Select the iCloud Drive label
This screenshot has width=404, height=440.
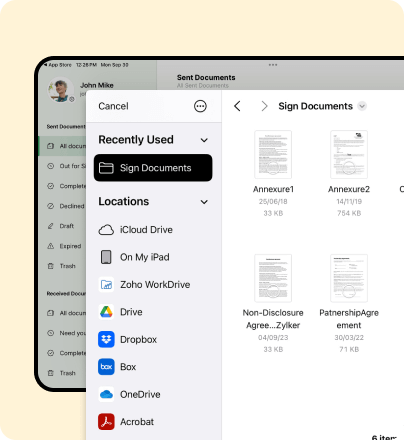click(146, 230)
